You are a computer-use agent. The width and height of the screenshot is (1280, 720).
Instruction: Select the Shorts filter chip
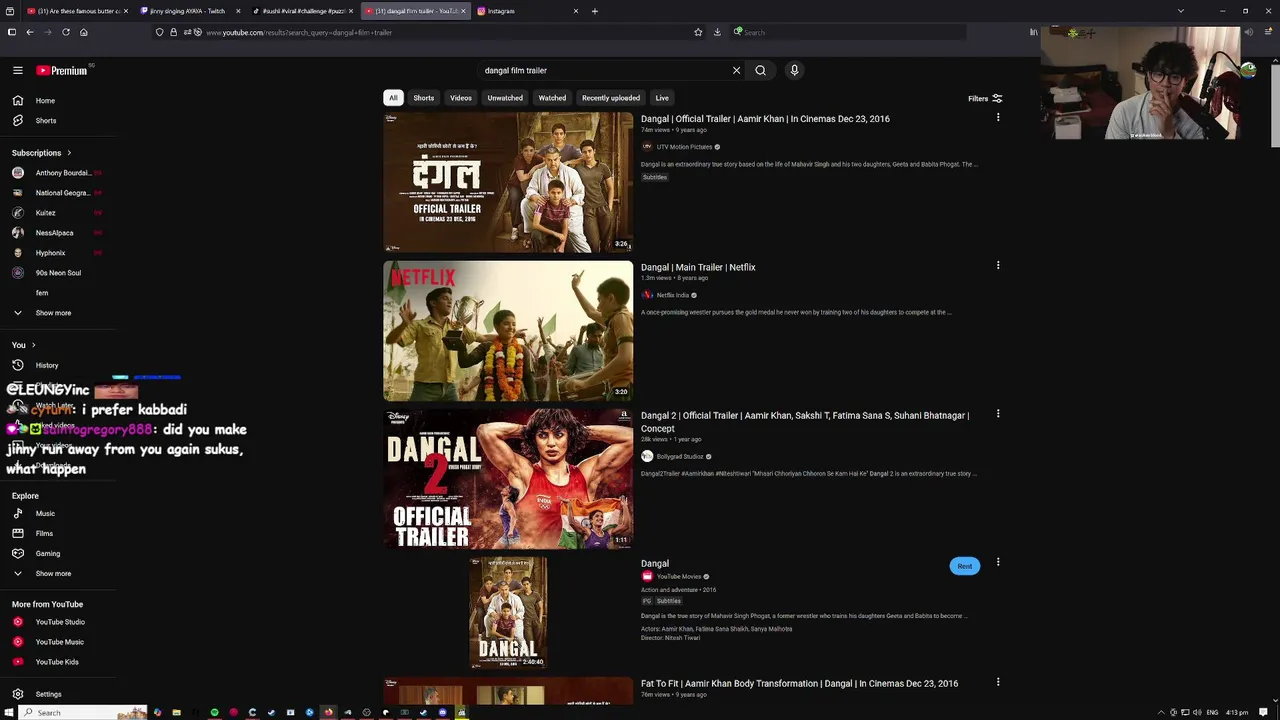click(x=424, y=98)
